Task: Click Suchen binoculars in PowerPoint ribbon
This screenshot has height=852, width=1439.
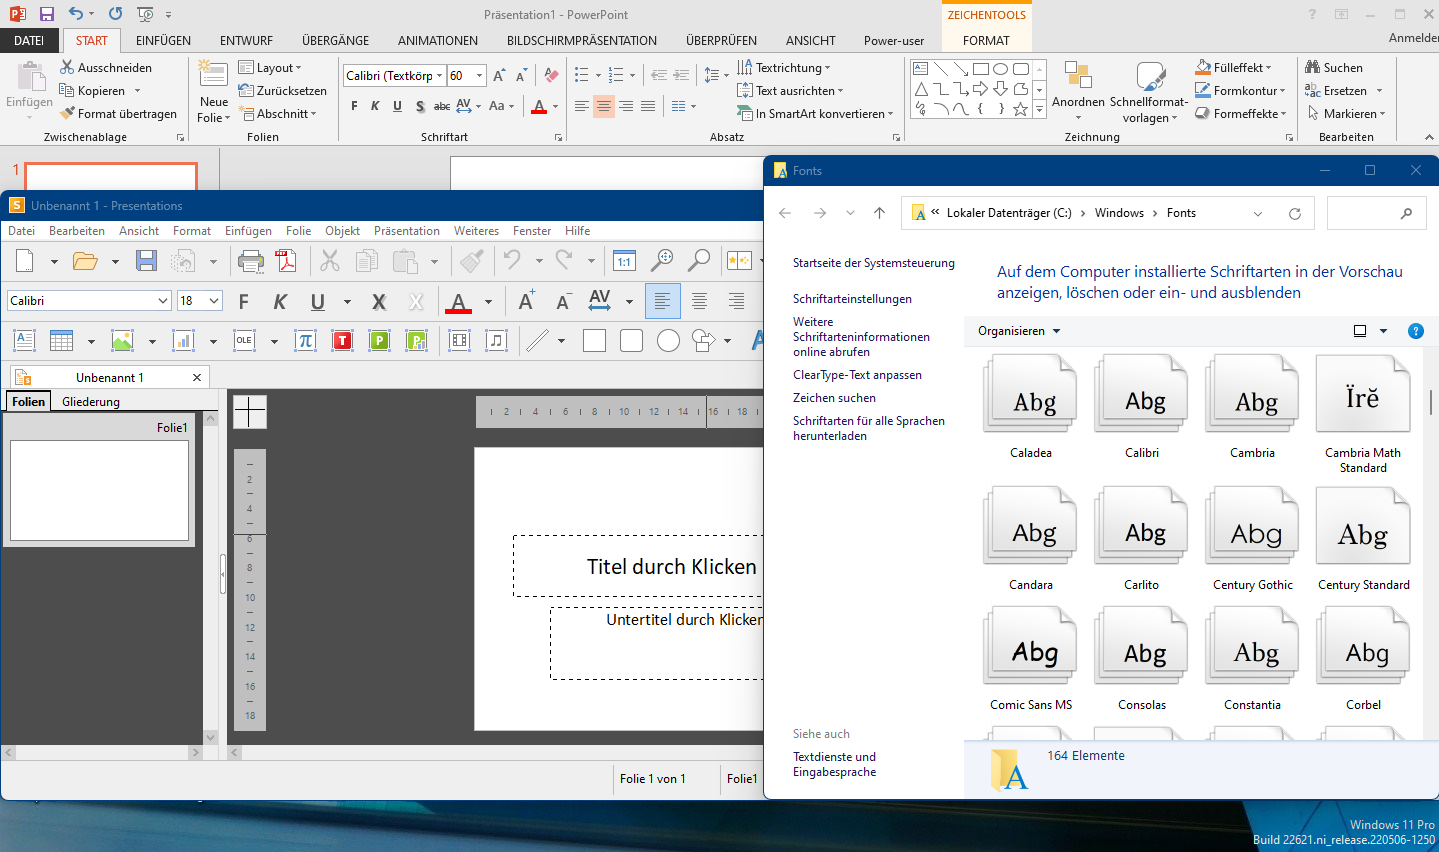Action: pyautogui.click(x=1313, y=67)
